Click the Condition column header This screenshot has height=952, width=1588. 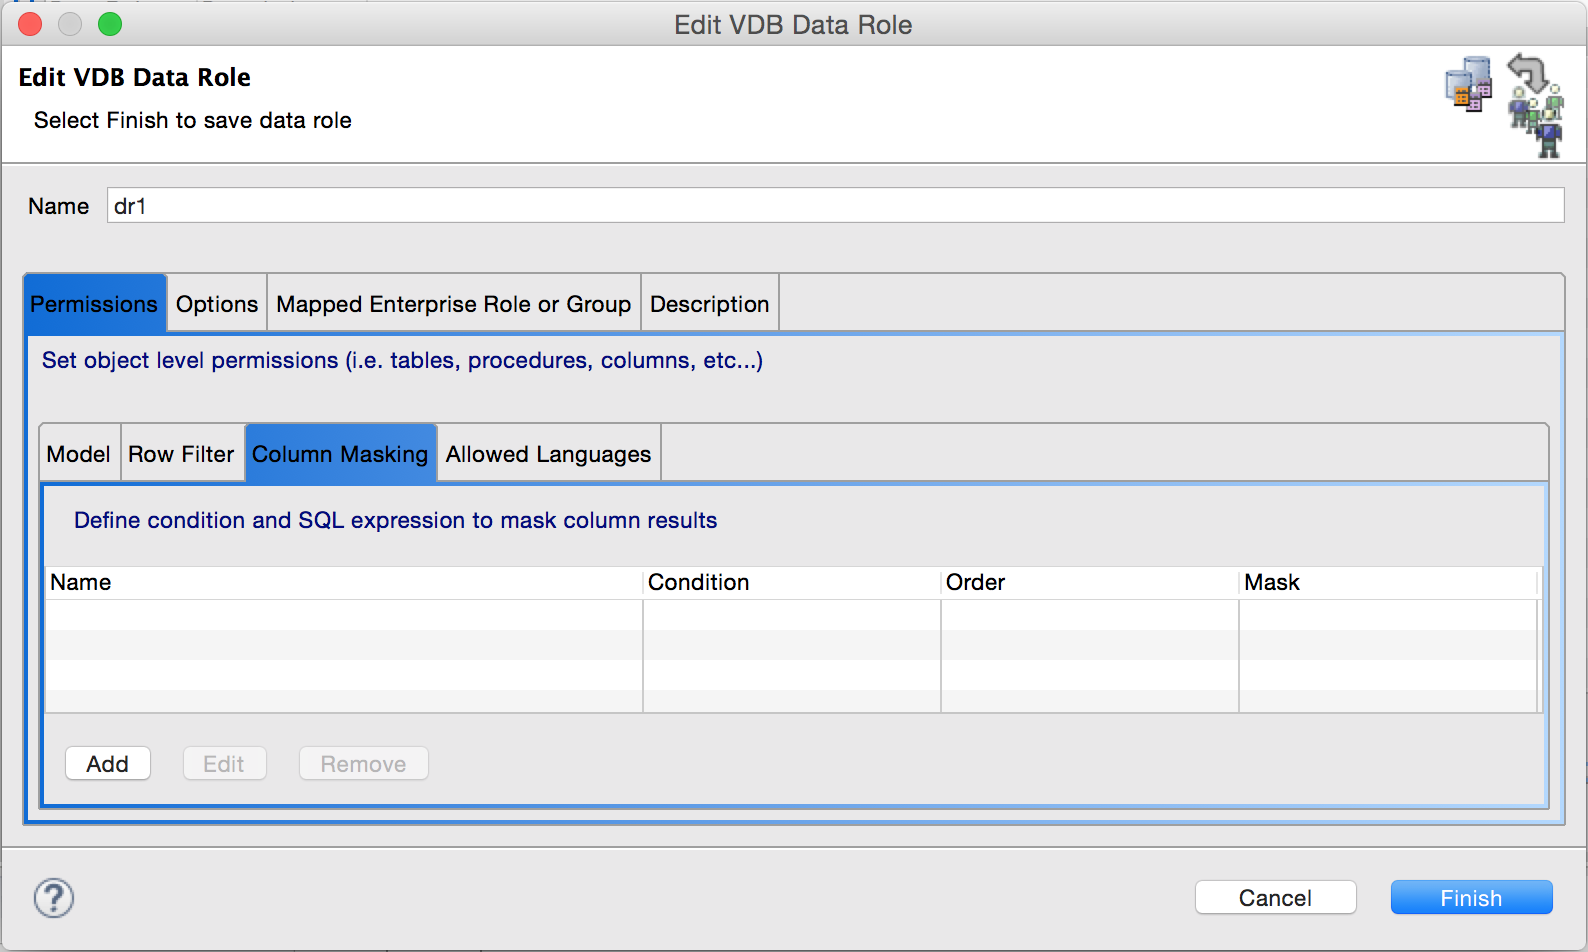click(x=791, y=583)
